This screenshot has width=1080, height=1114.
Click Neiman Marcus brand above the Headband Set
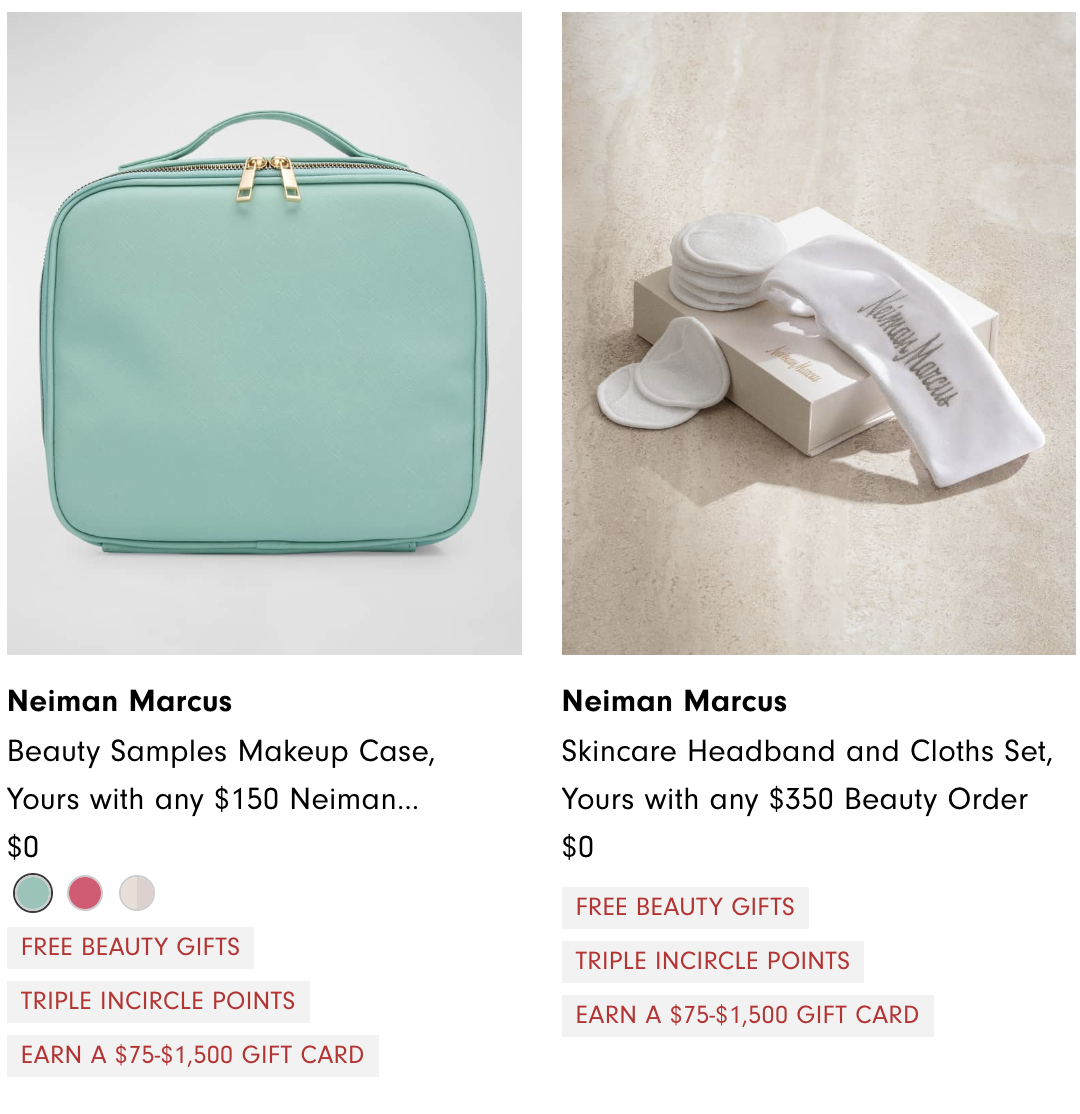(674, 701)
